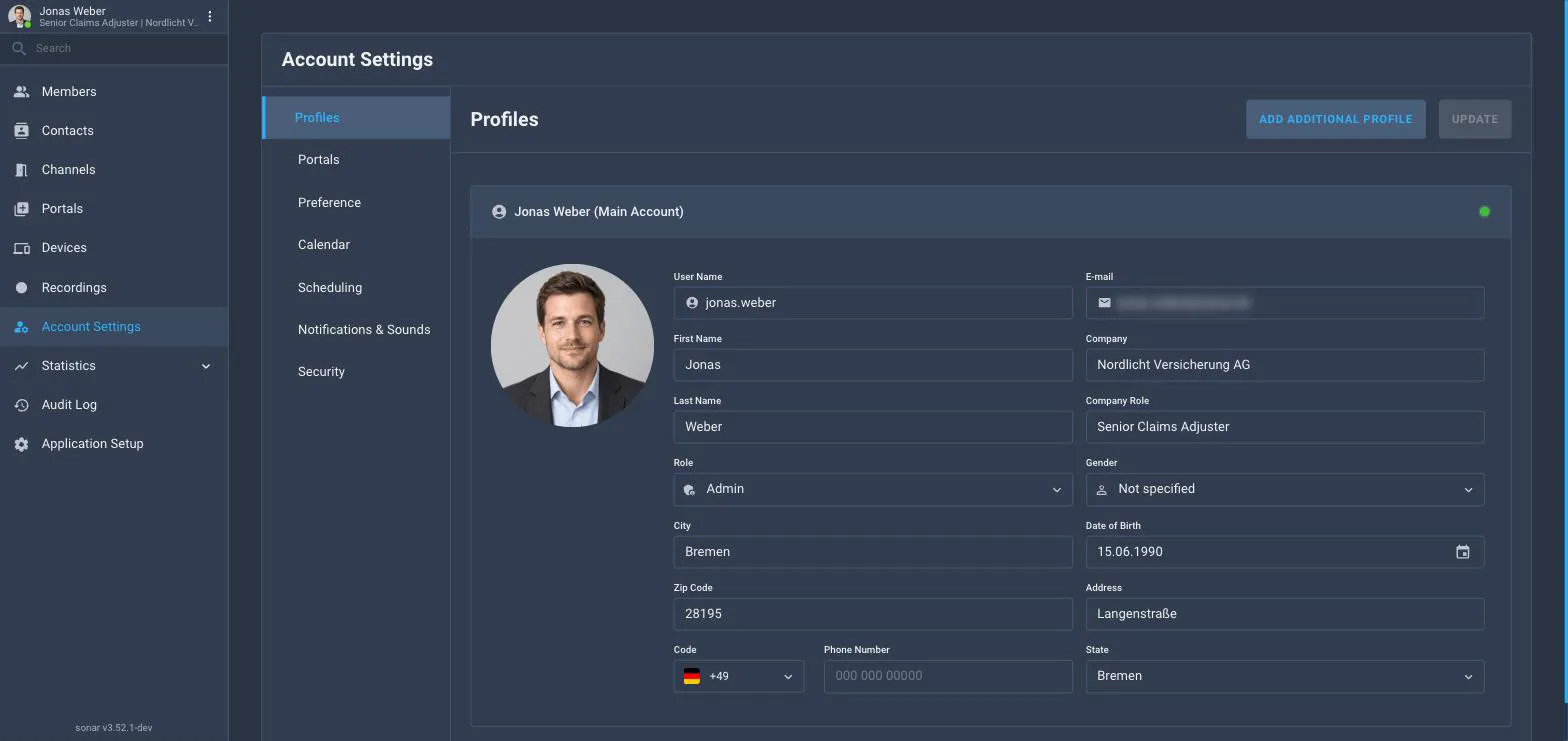Click the Audit Log history icon
This screenshot has height=741, width=1568.
[21, 405]
